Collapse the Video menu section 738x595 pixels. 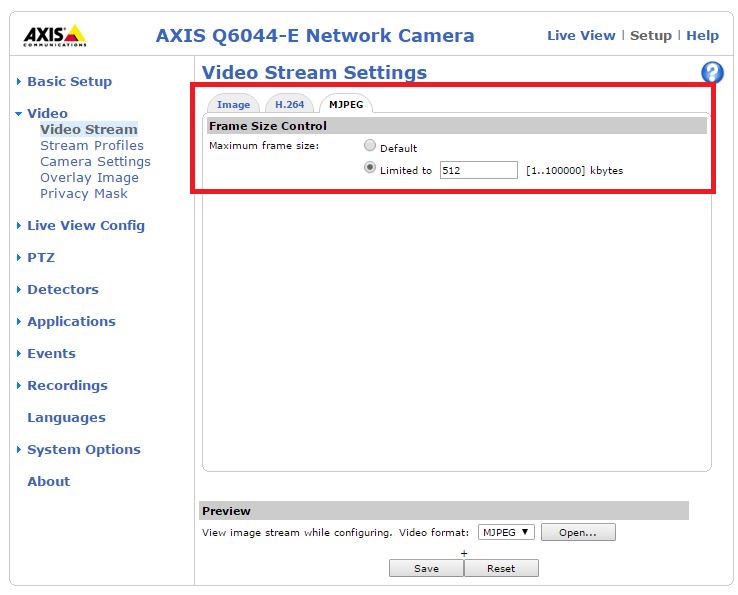point(47,114)
